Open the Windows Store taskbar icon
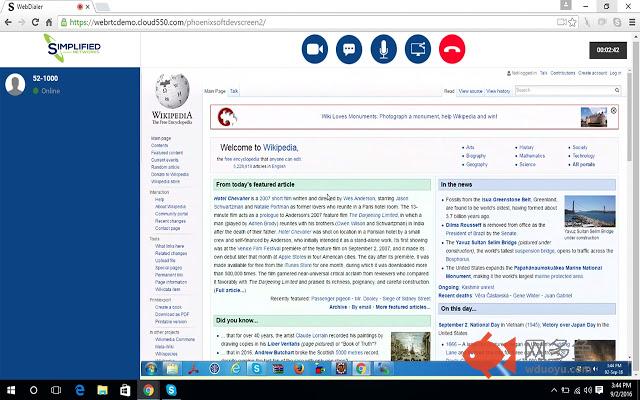This screenshot has width=640, height=400. click(125, 390)
